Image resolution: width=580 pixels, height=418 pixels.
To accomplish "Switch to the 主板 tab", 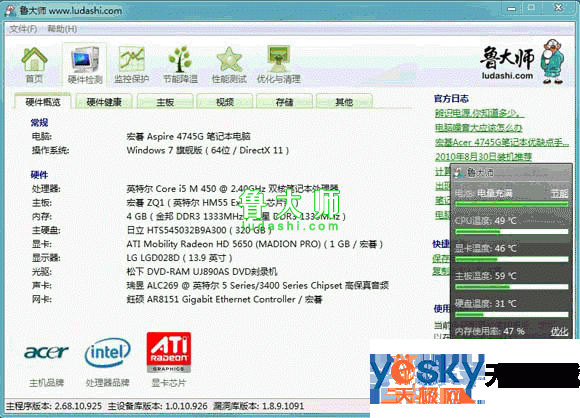I will [x=165, y=102].
